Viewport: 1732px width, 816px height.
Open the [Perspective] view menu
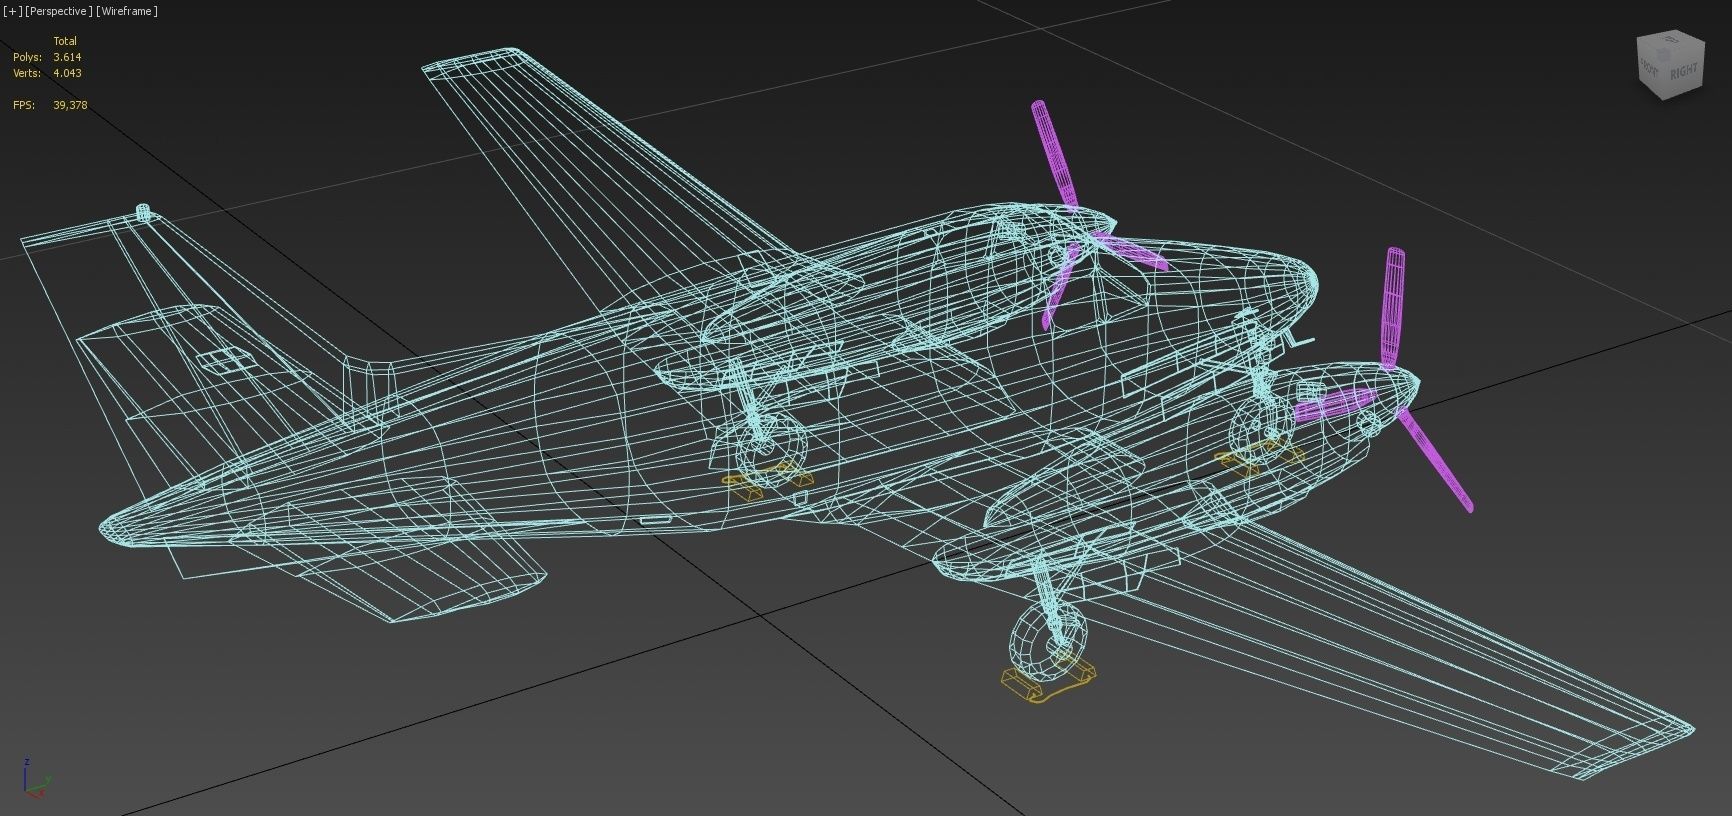click(x=58, y=11)
